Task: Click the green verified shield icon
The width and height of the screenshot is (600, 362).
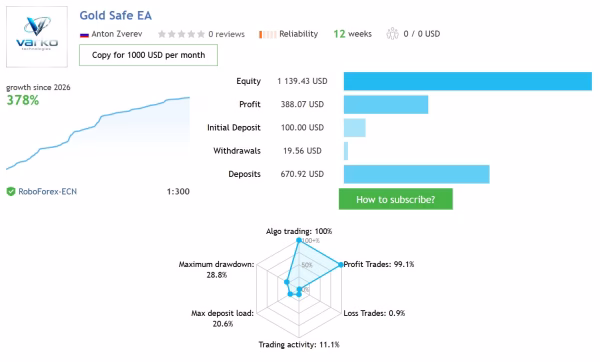Action: [11, 191]
